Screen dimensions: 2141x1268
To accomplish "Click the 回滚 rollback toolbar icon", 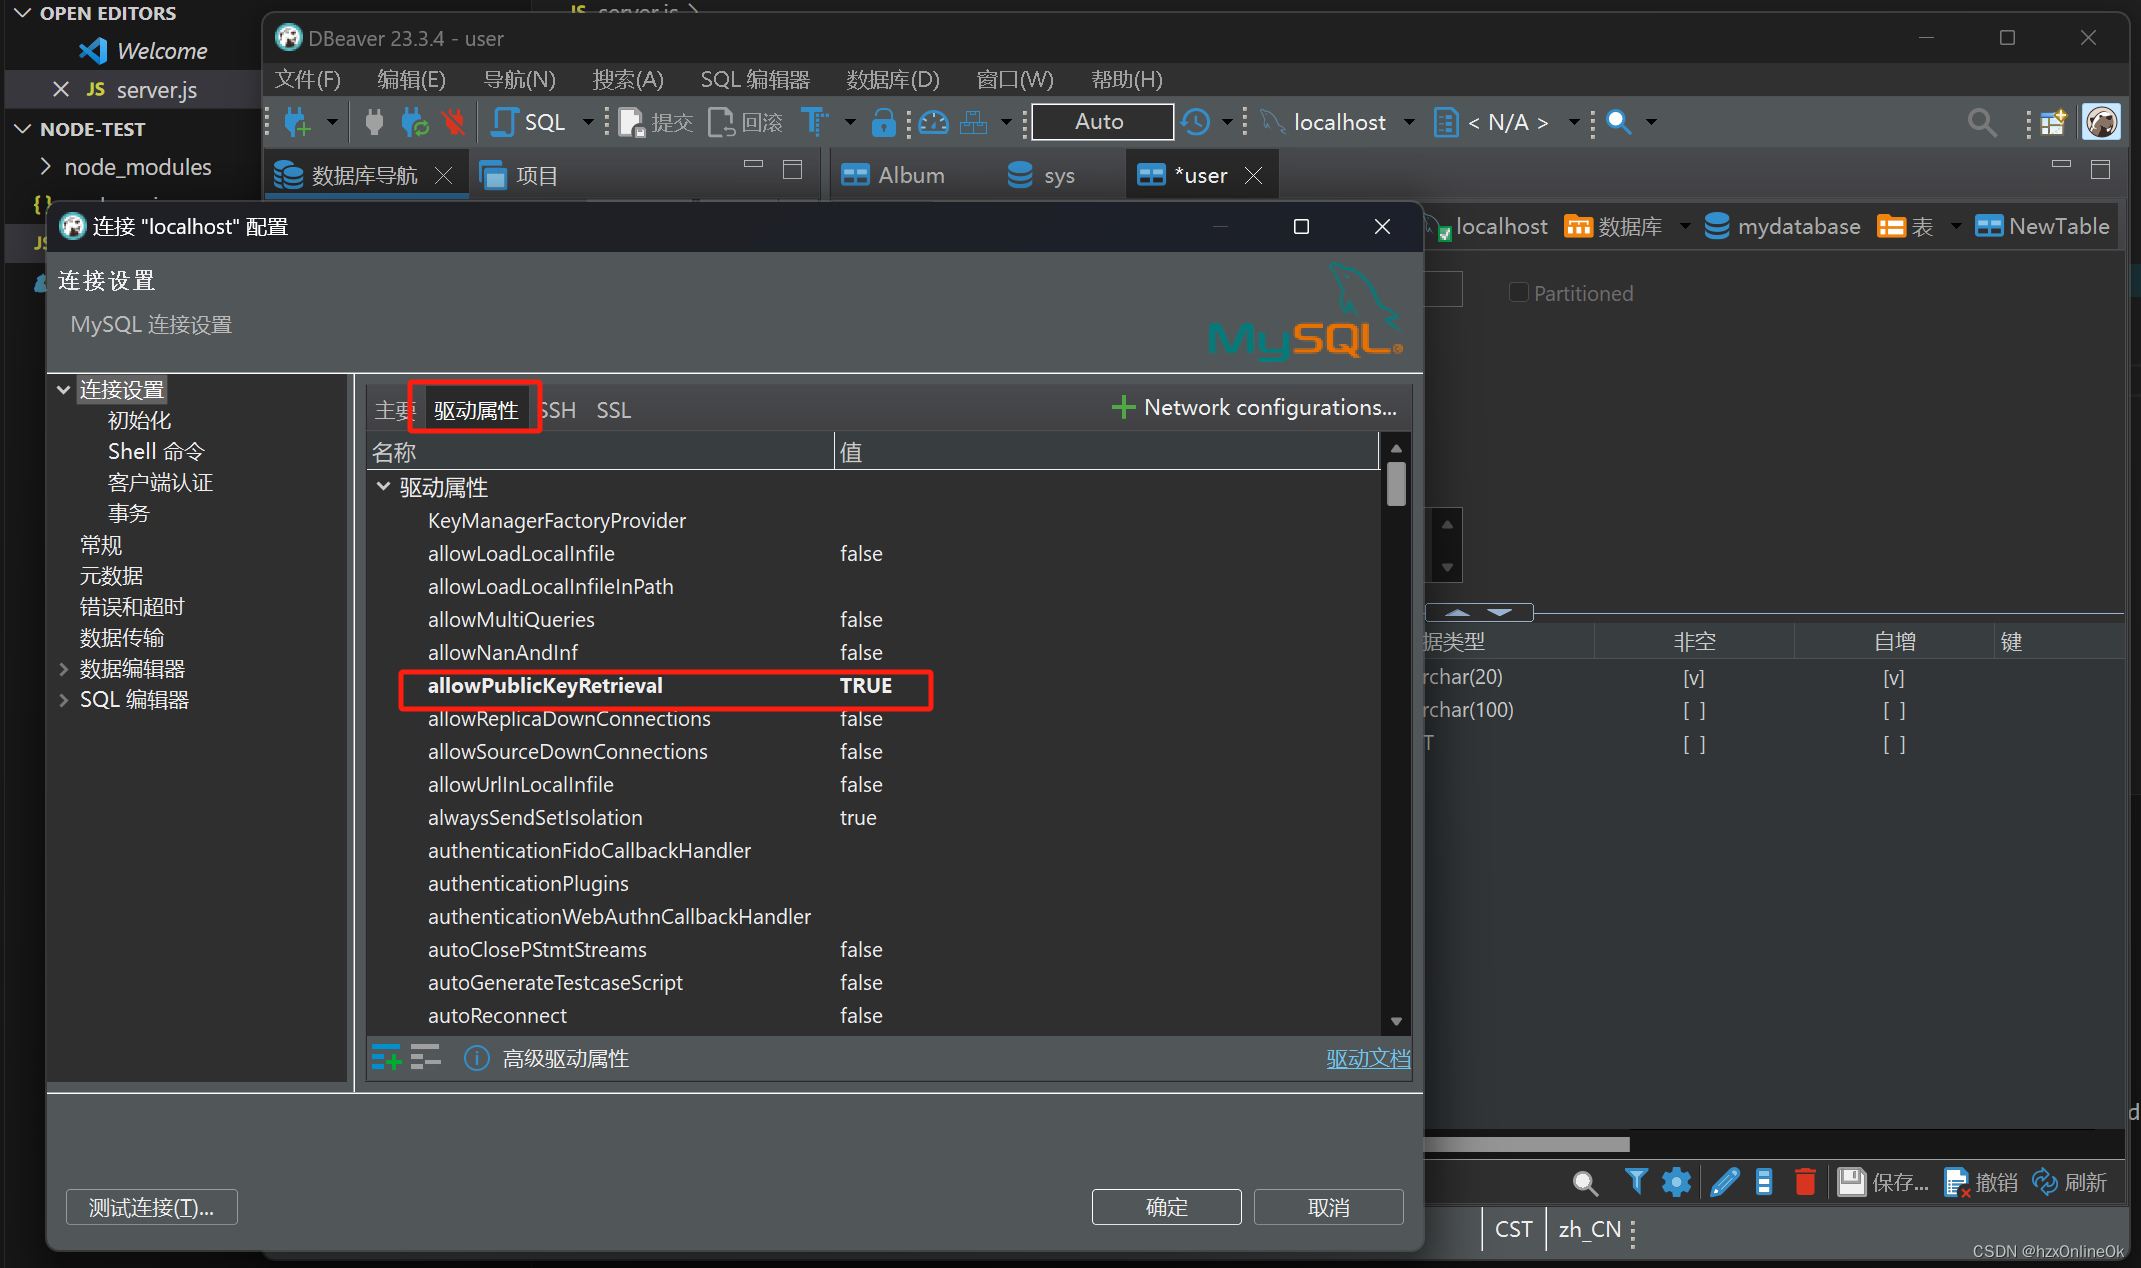I will (x=746, y=122).
